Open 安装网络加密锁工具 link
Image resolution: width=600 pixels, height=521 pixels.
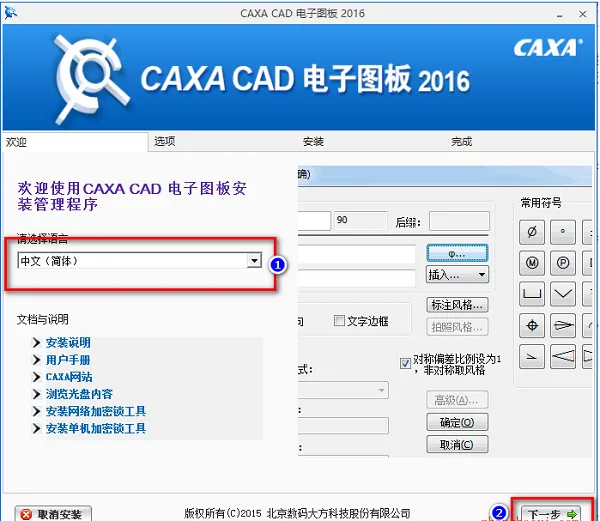[x=96, y=411]
